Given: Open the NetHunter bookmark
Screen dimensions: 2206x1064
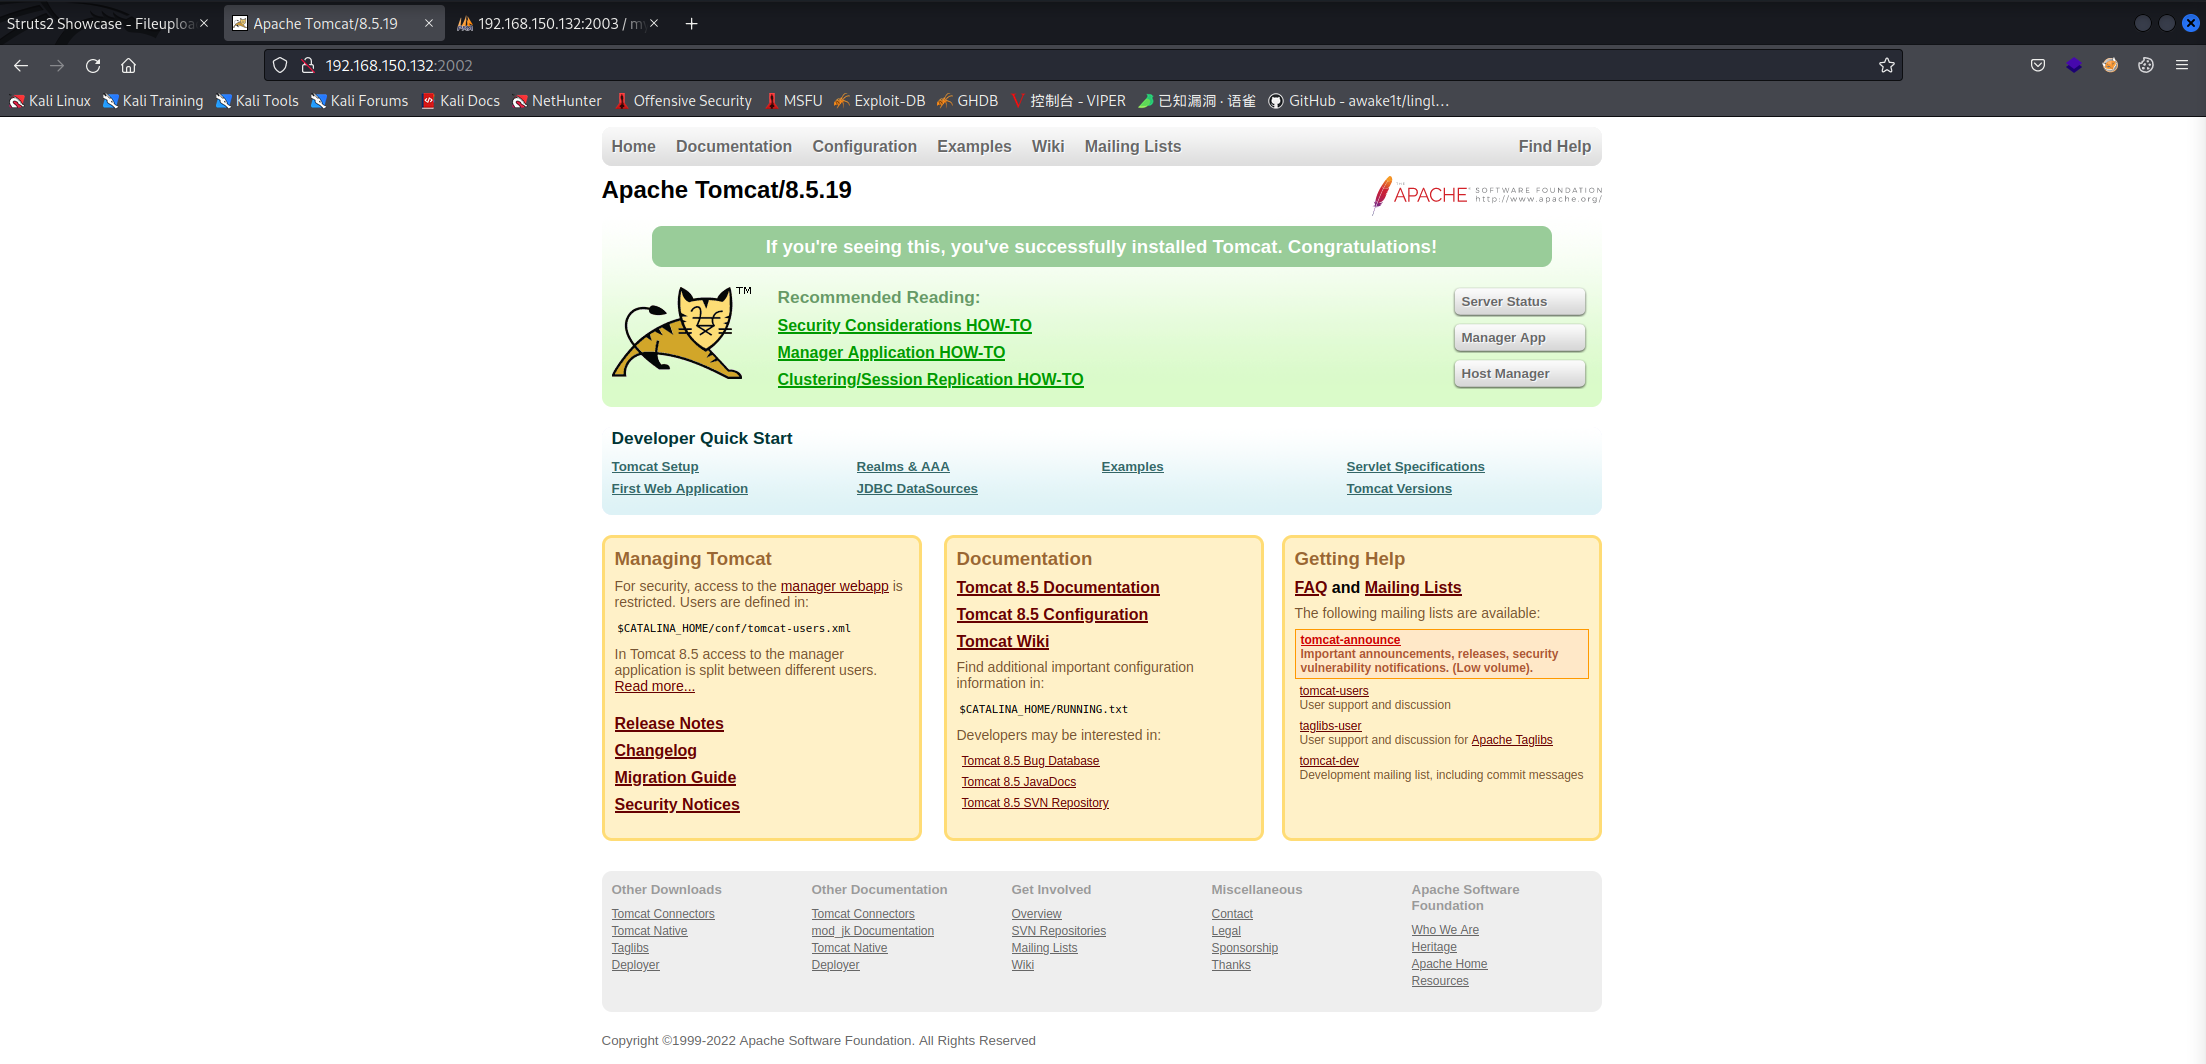Looking at the screenshot, I should click(x=557, y=101).
